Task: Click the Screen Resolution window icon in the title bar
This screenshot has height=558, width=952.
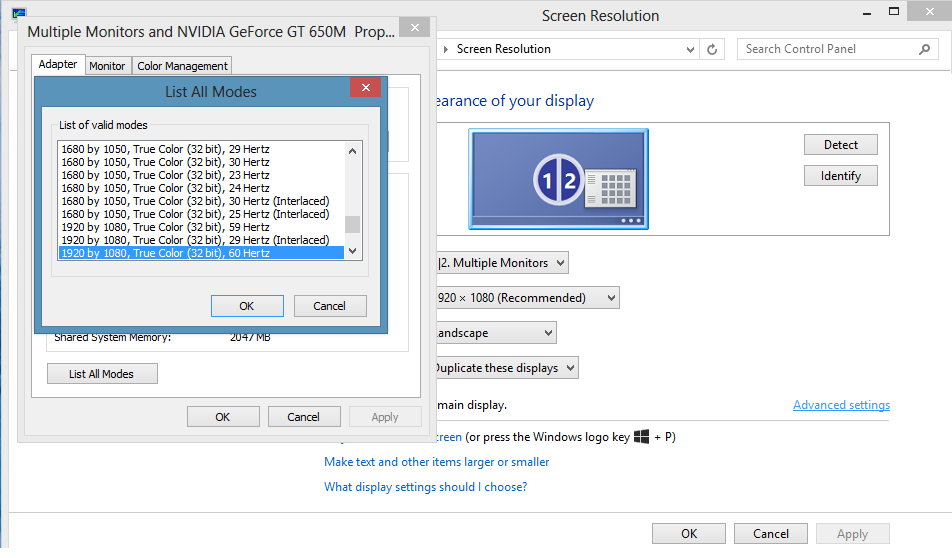Action: tap(19, 13)
